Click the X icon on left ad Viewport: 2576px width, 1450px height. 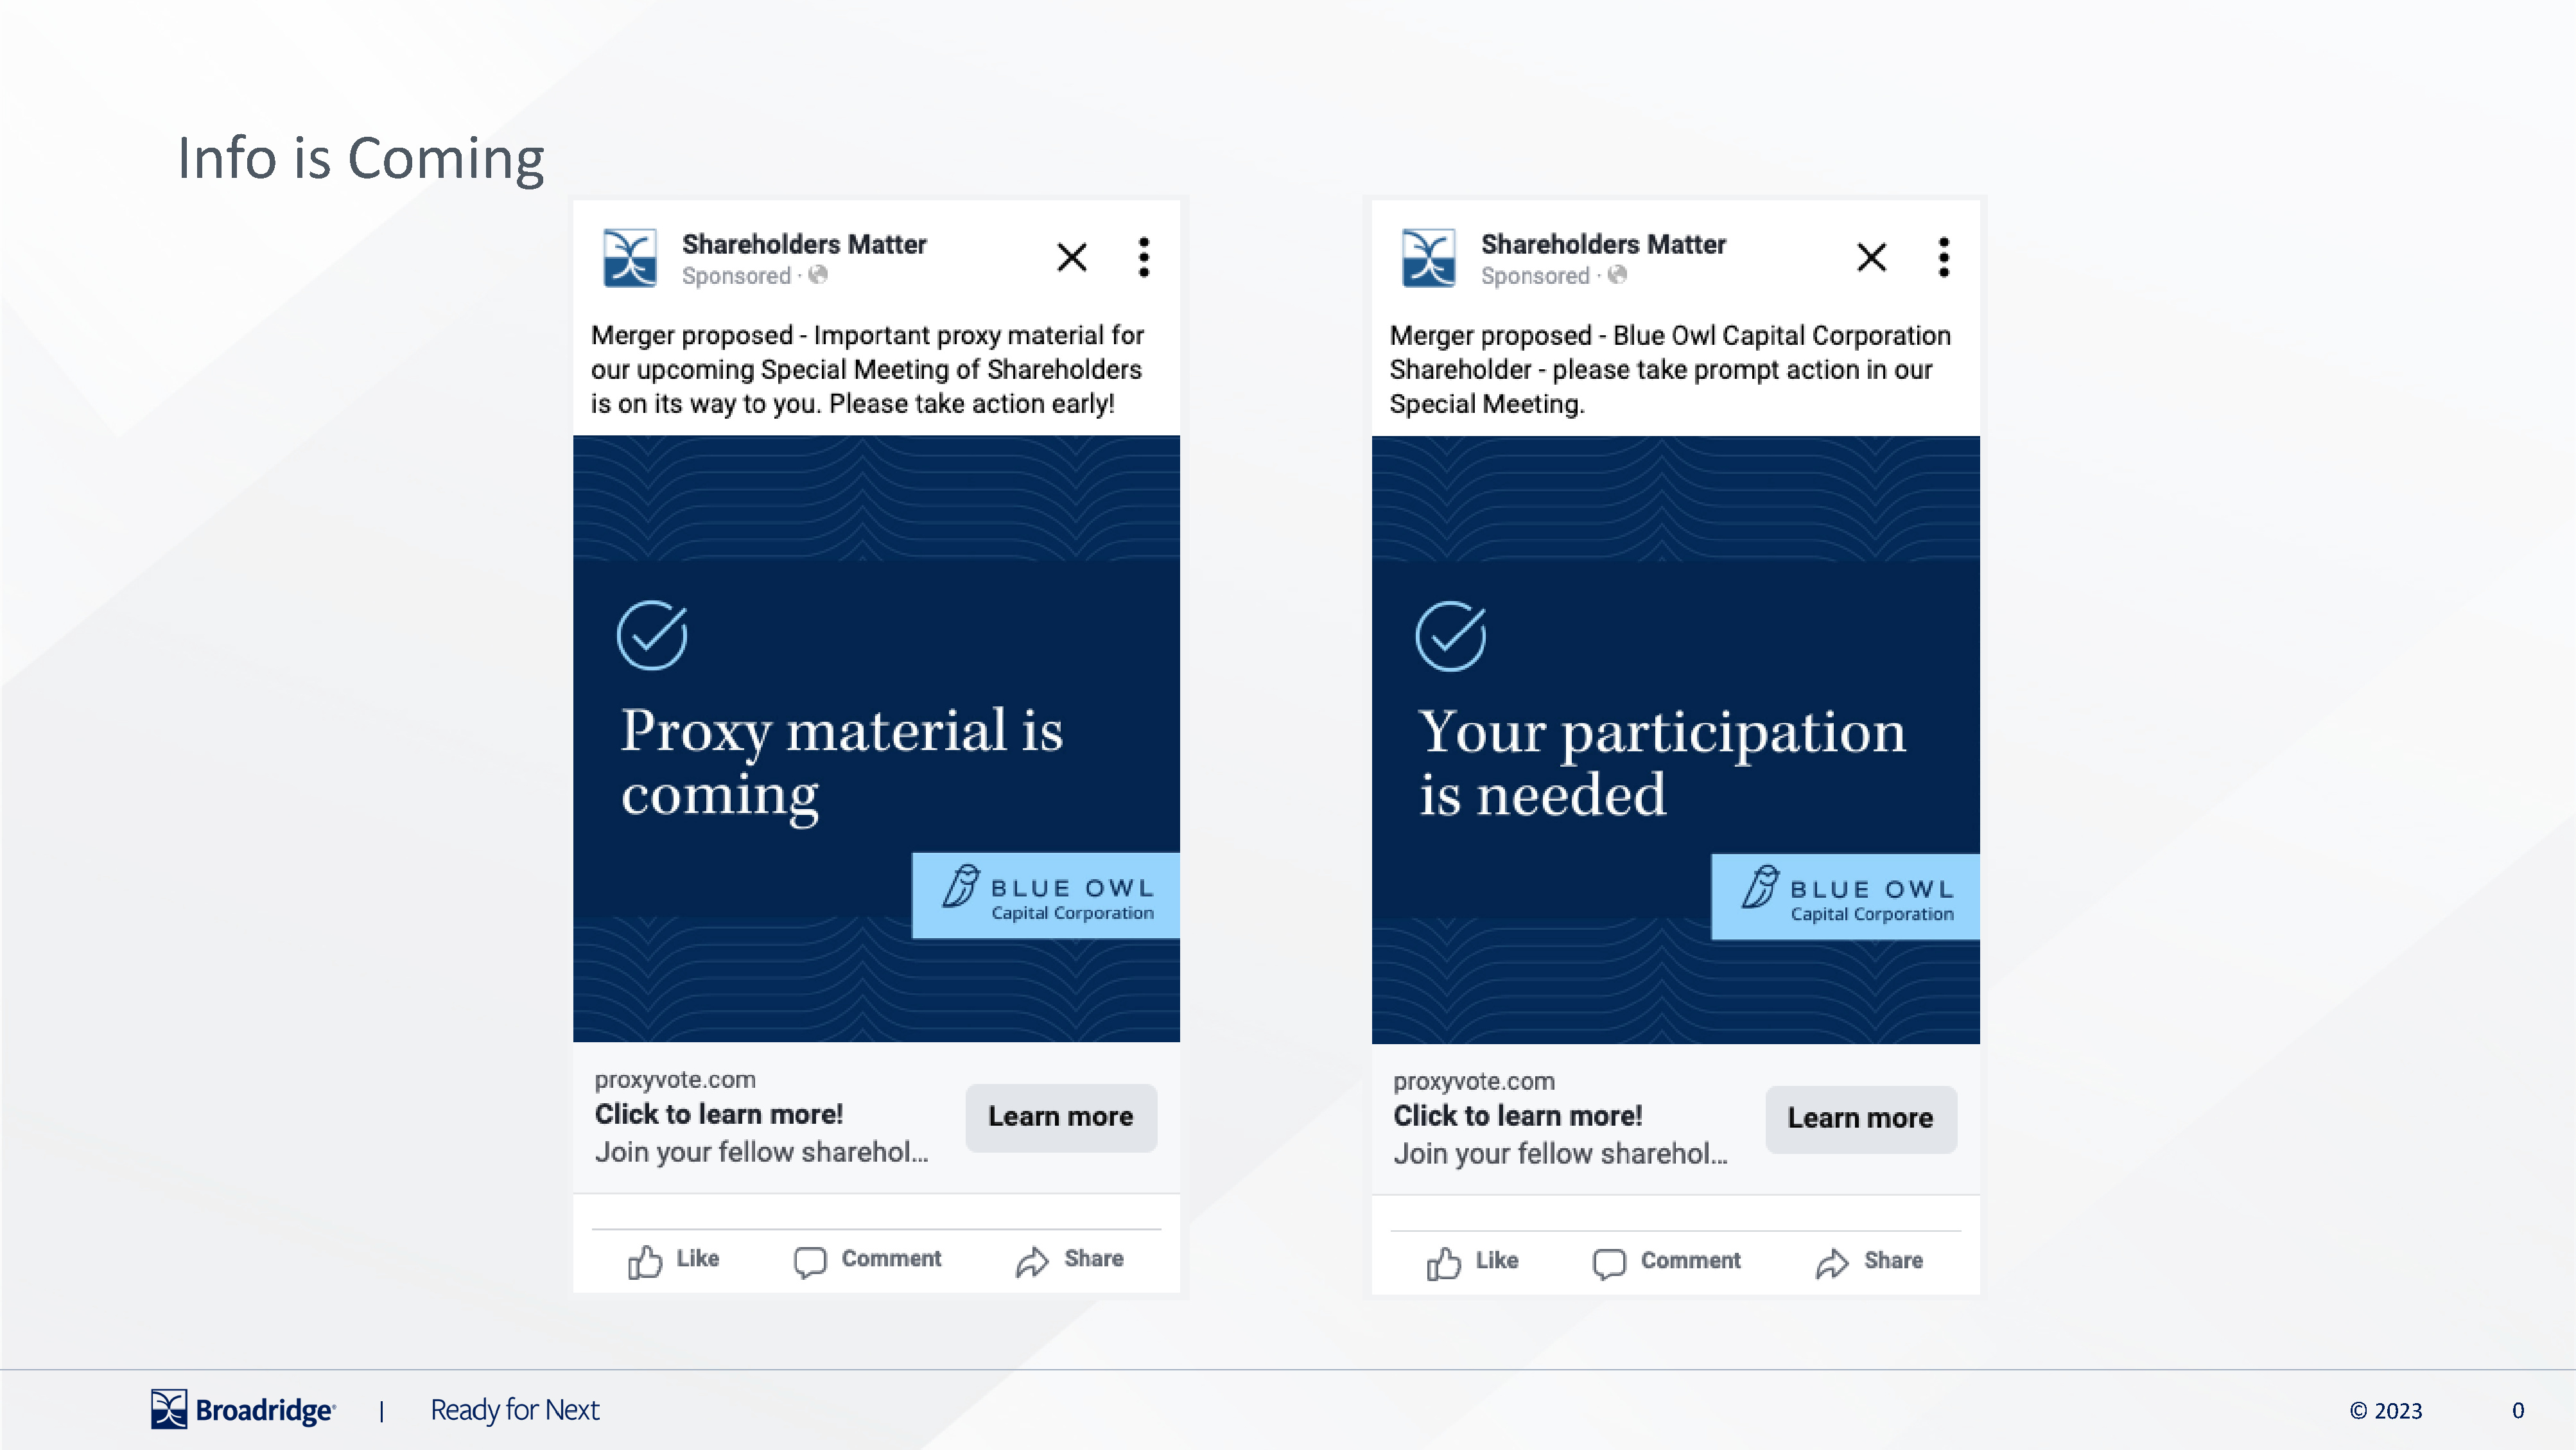tap(1071, 258)
